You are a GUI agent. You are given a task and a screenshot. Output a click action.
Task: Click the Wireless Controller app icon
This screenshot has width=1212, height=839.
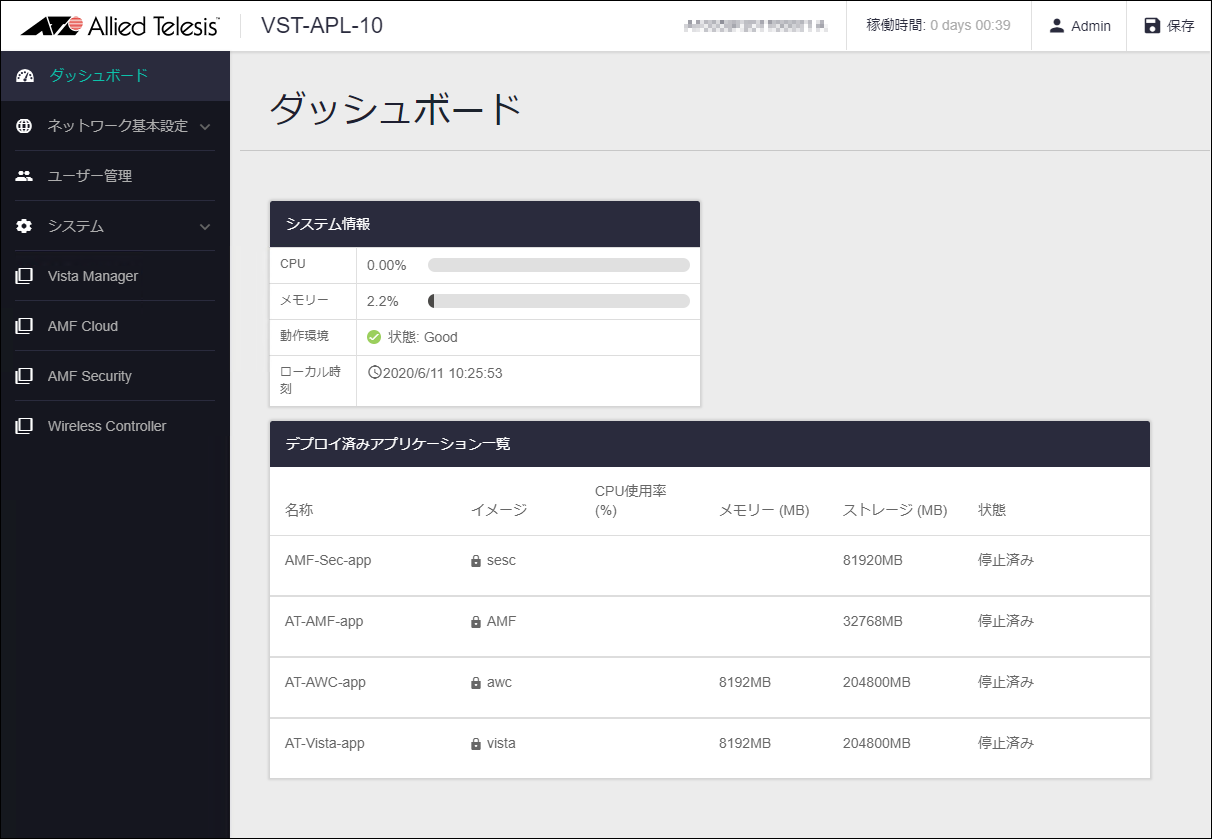tap(25, 426)
